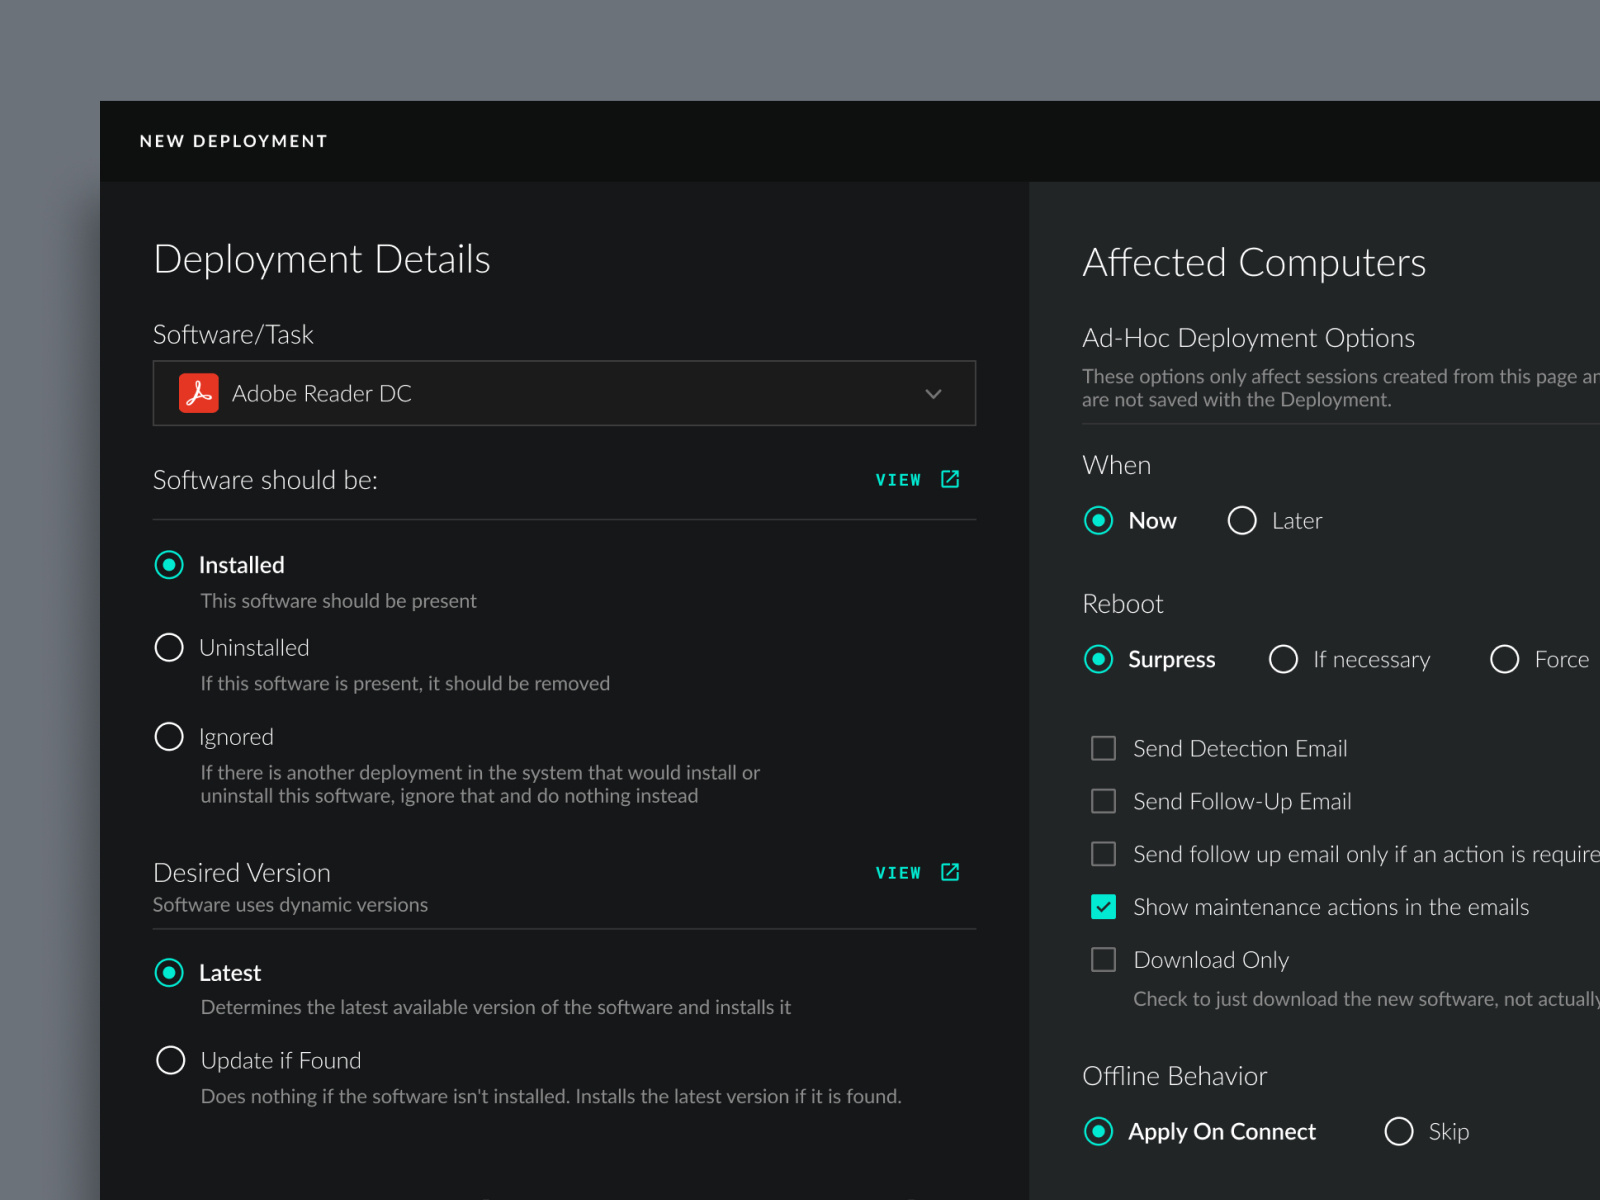The width and height of the screenshot is (1600, 1200).
Task: Enable Download Only
Action: [x=1103, y=959]
